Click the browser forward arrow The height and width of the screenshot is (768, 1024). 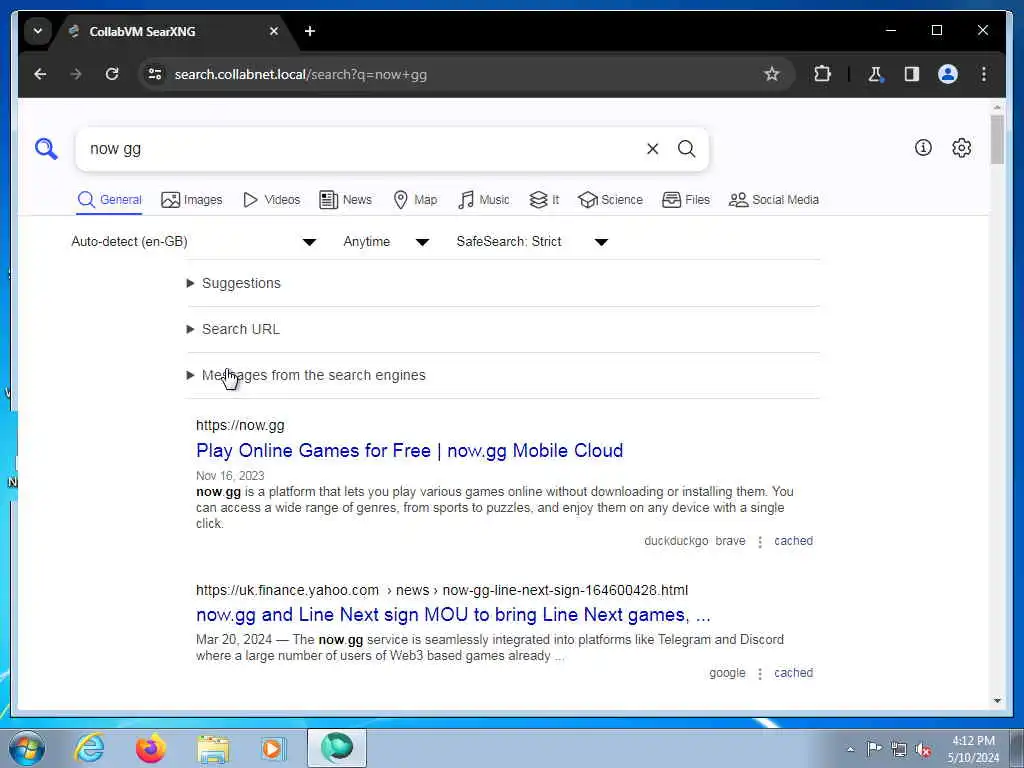76,74
